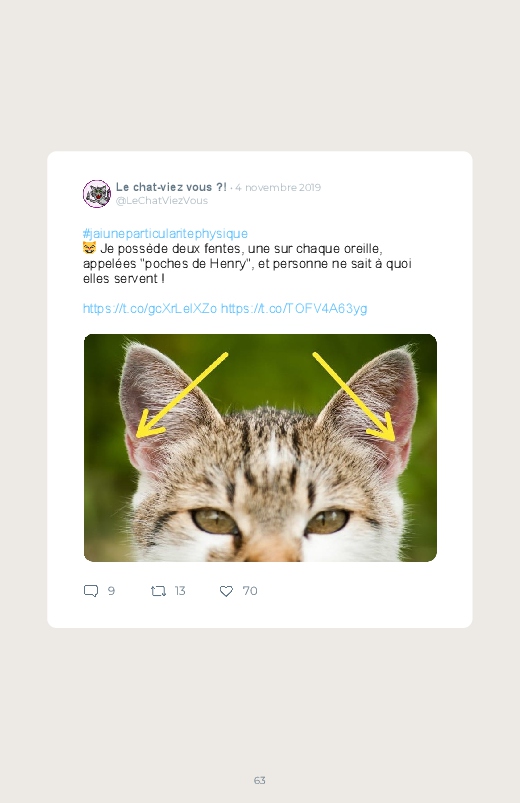The width and height of the screenshot is (520, 803).
Task: Click the smiling cat emoji in the tweet
Action: (x=89, y=248)
